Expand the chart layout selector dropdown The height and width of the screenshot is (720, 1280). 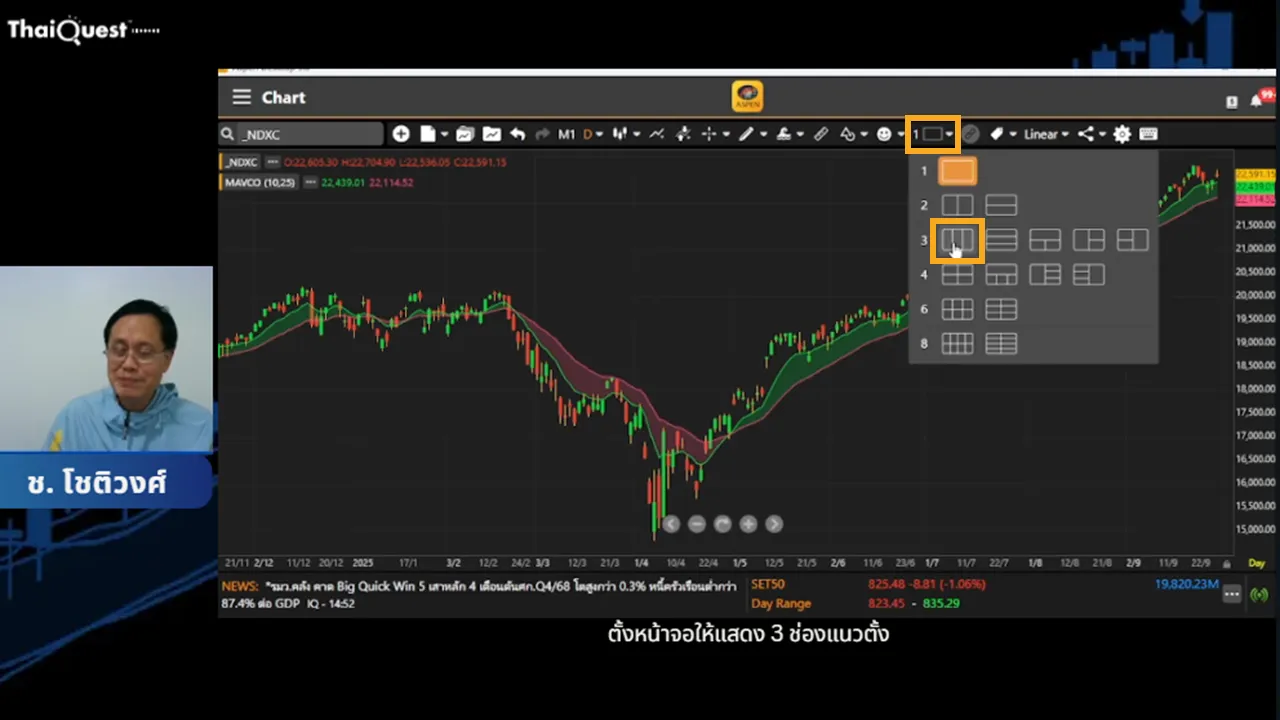[933, 134]
